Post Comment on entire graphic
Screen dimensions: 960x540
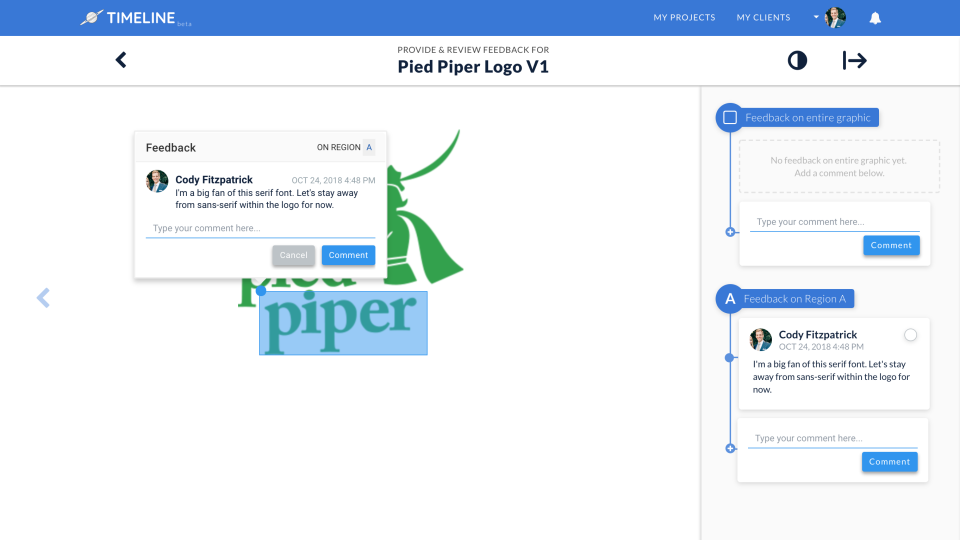pyautogui.click(x=891, y=246)
